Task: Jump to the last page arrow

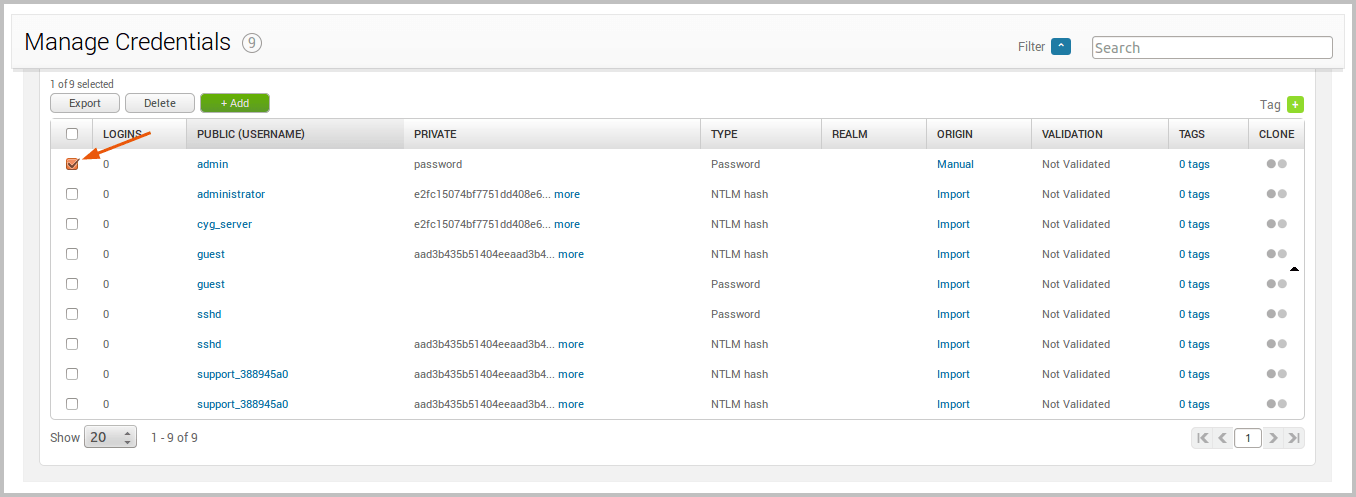Action: (1294, 438)
